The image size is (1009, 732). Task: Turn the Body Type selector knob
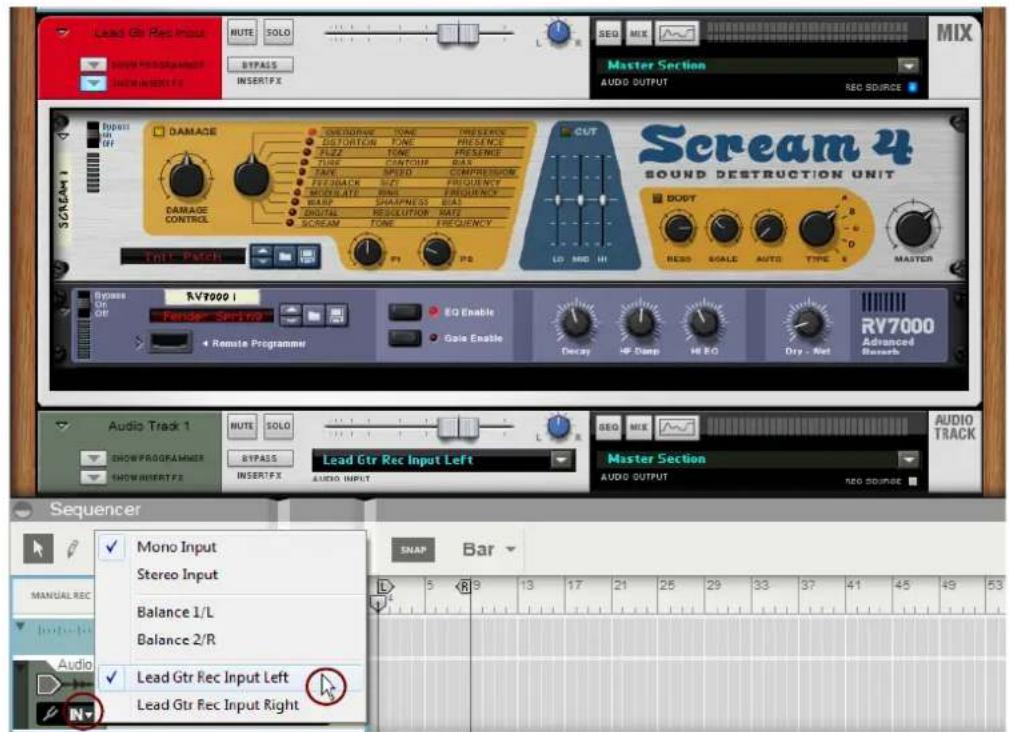coord(818,228)
